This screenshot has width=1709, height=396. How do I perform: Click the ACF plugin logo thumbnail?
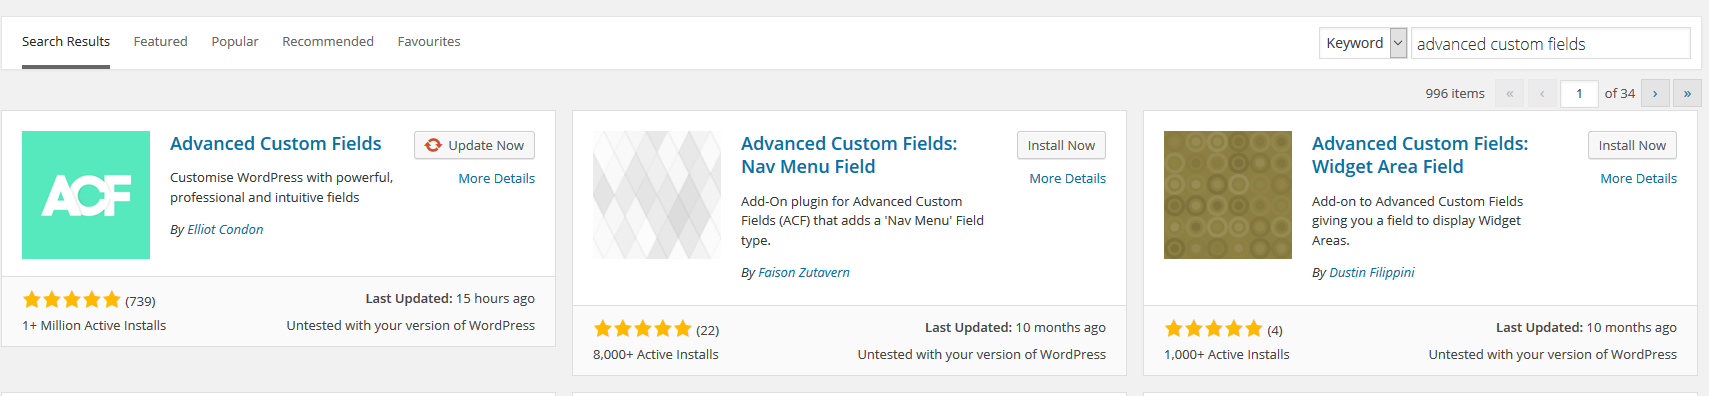coord(86,195)
